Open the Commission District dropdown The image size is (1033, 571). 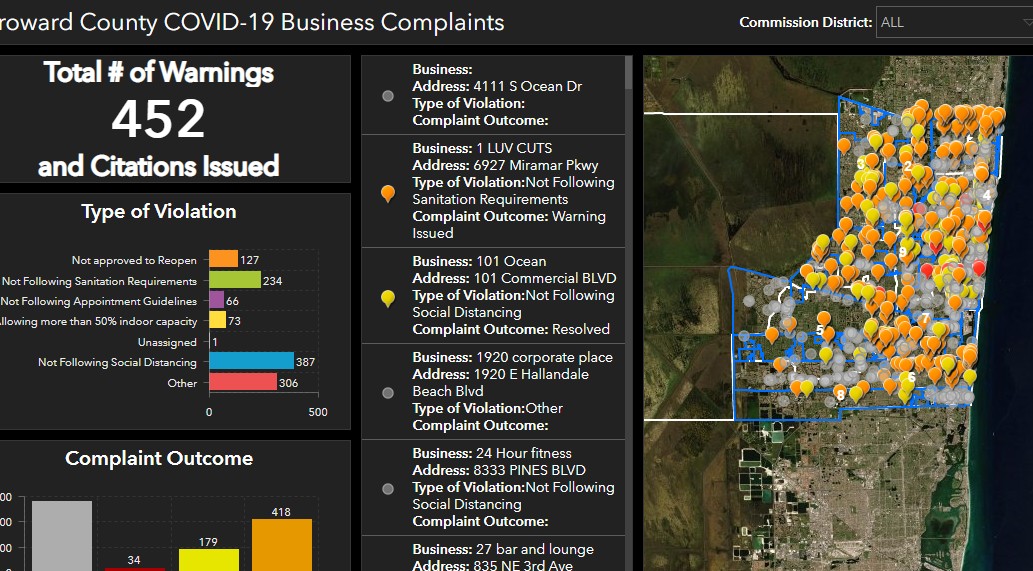click(x=955, y=22)
